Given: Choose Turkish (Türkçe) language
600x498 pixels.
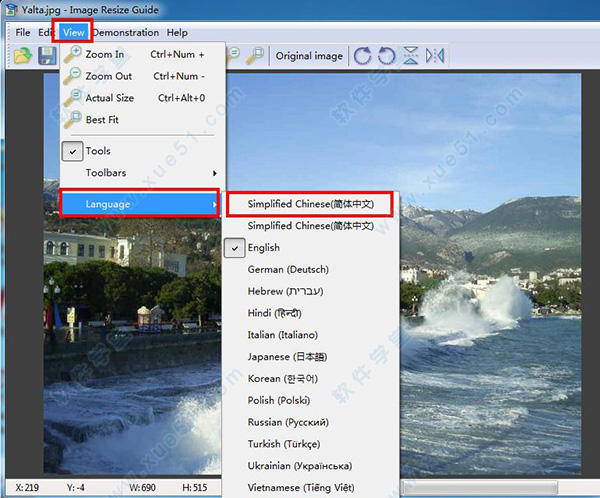Looking at the screenshot, I should pyautogui.click(x=311, y=444).
